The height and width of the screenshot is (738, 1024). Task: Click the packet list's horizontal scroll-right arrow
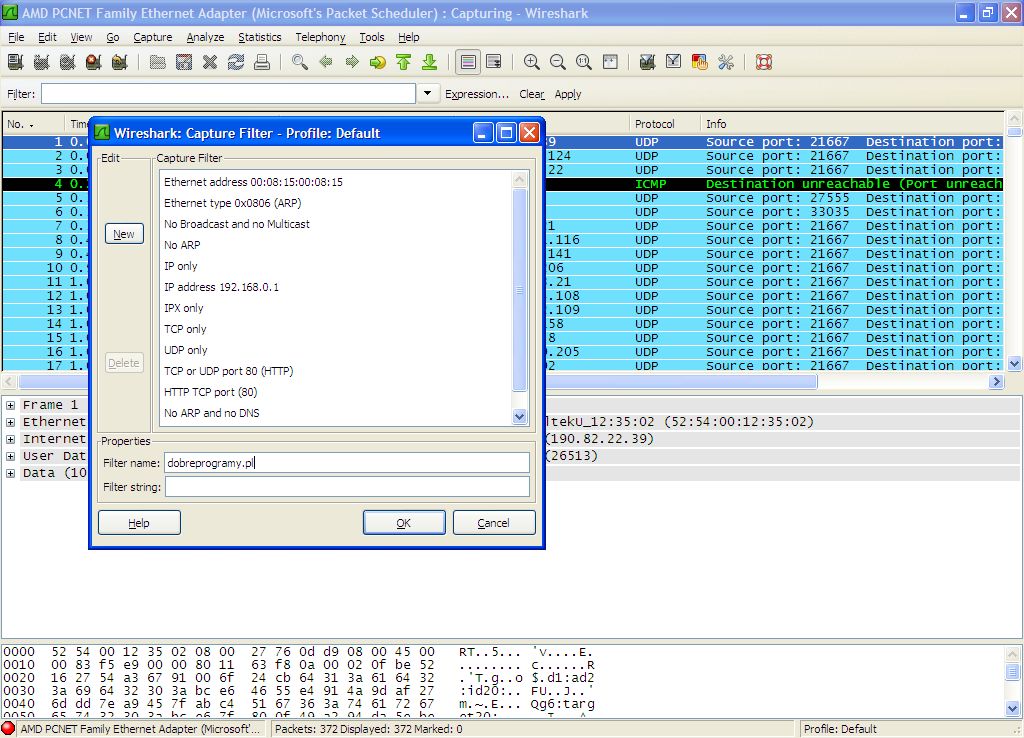click(x=996, y=381)
